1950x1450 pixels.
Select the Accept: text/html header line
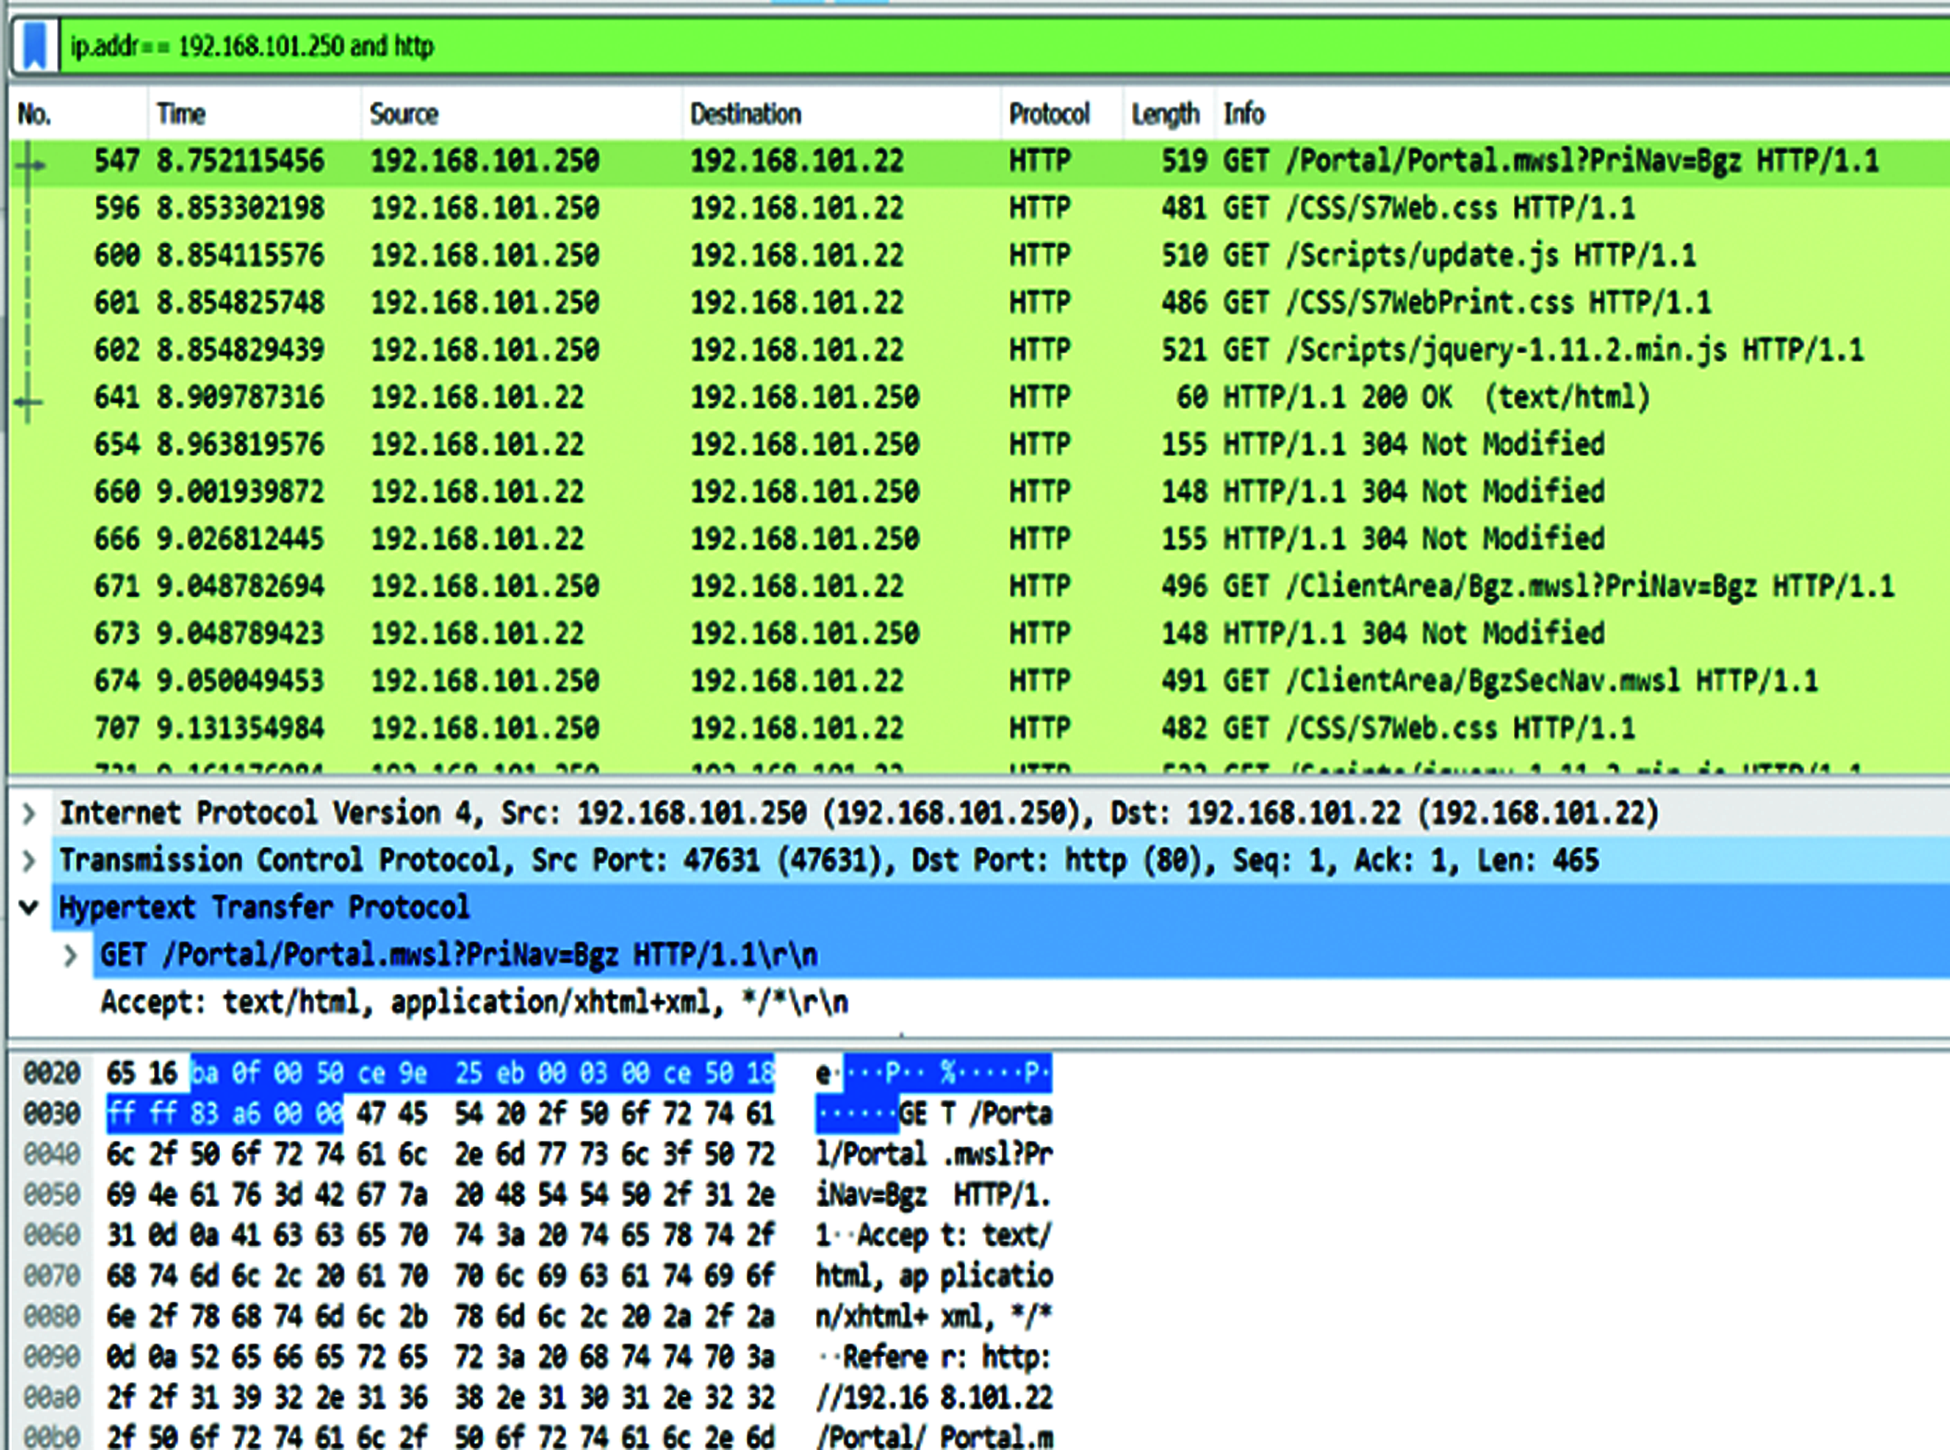(x=474, y=1002)
